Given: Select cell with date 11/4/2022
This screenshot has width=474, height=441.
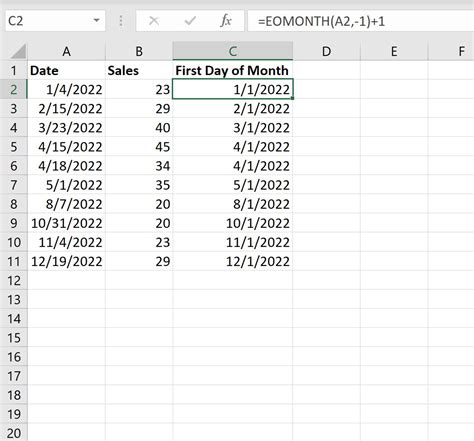Looking at the screenshot, I should click(66, 242).
